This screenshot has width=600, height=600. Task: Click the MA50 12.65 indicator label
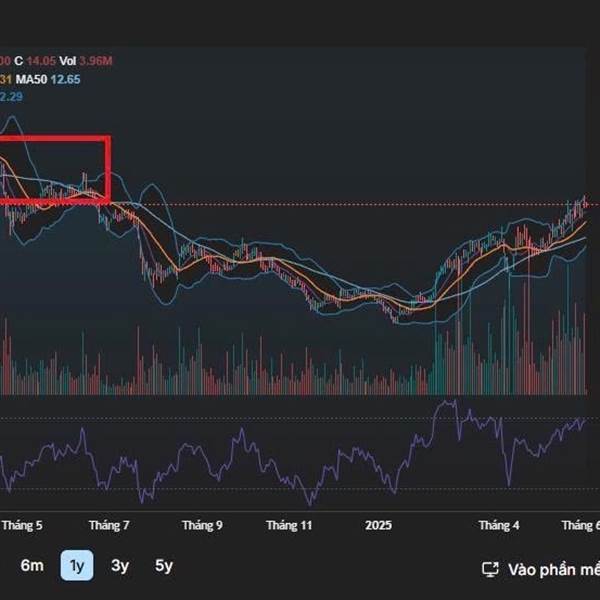tap(48, 80)
